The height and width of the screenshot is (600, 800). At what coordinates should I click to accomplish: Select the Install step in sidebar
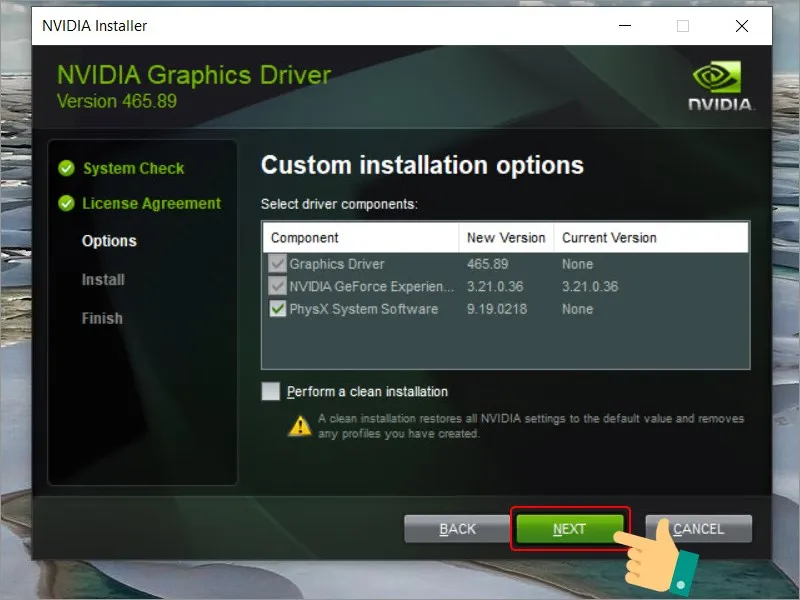tap(103, 280)
